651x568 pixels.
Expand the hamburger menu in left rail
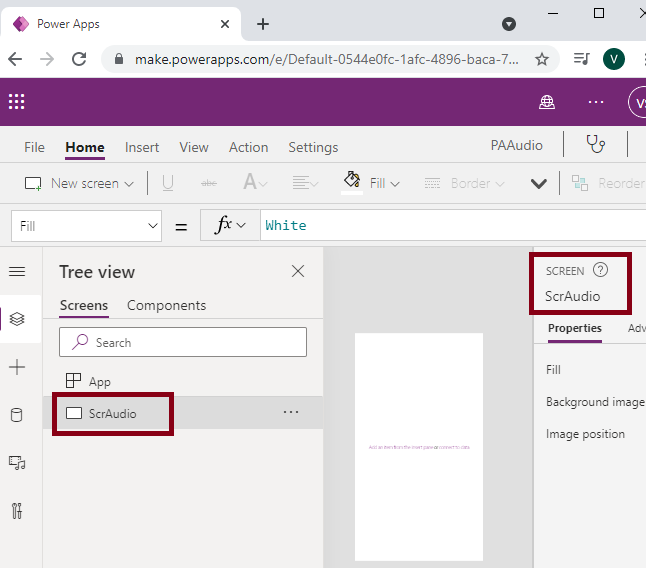(17, 272)
